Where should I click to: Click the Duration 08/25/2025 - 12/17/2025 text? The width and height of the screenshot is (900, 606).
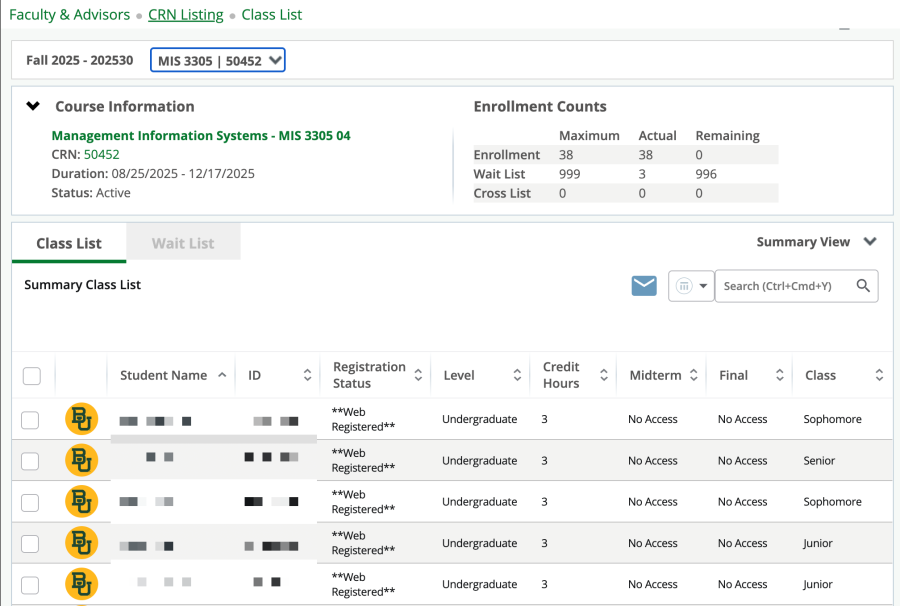point(153,173)
